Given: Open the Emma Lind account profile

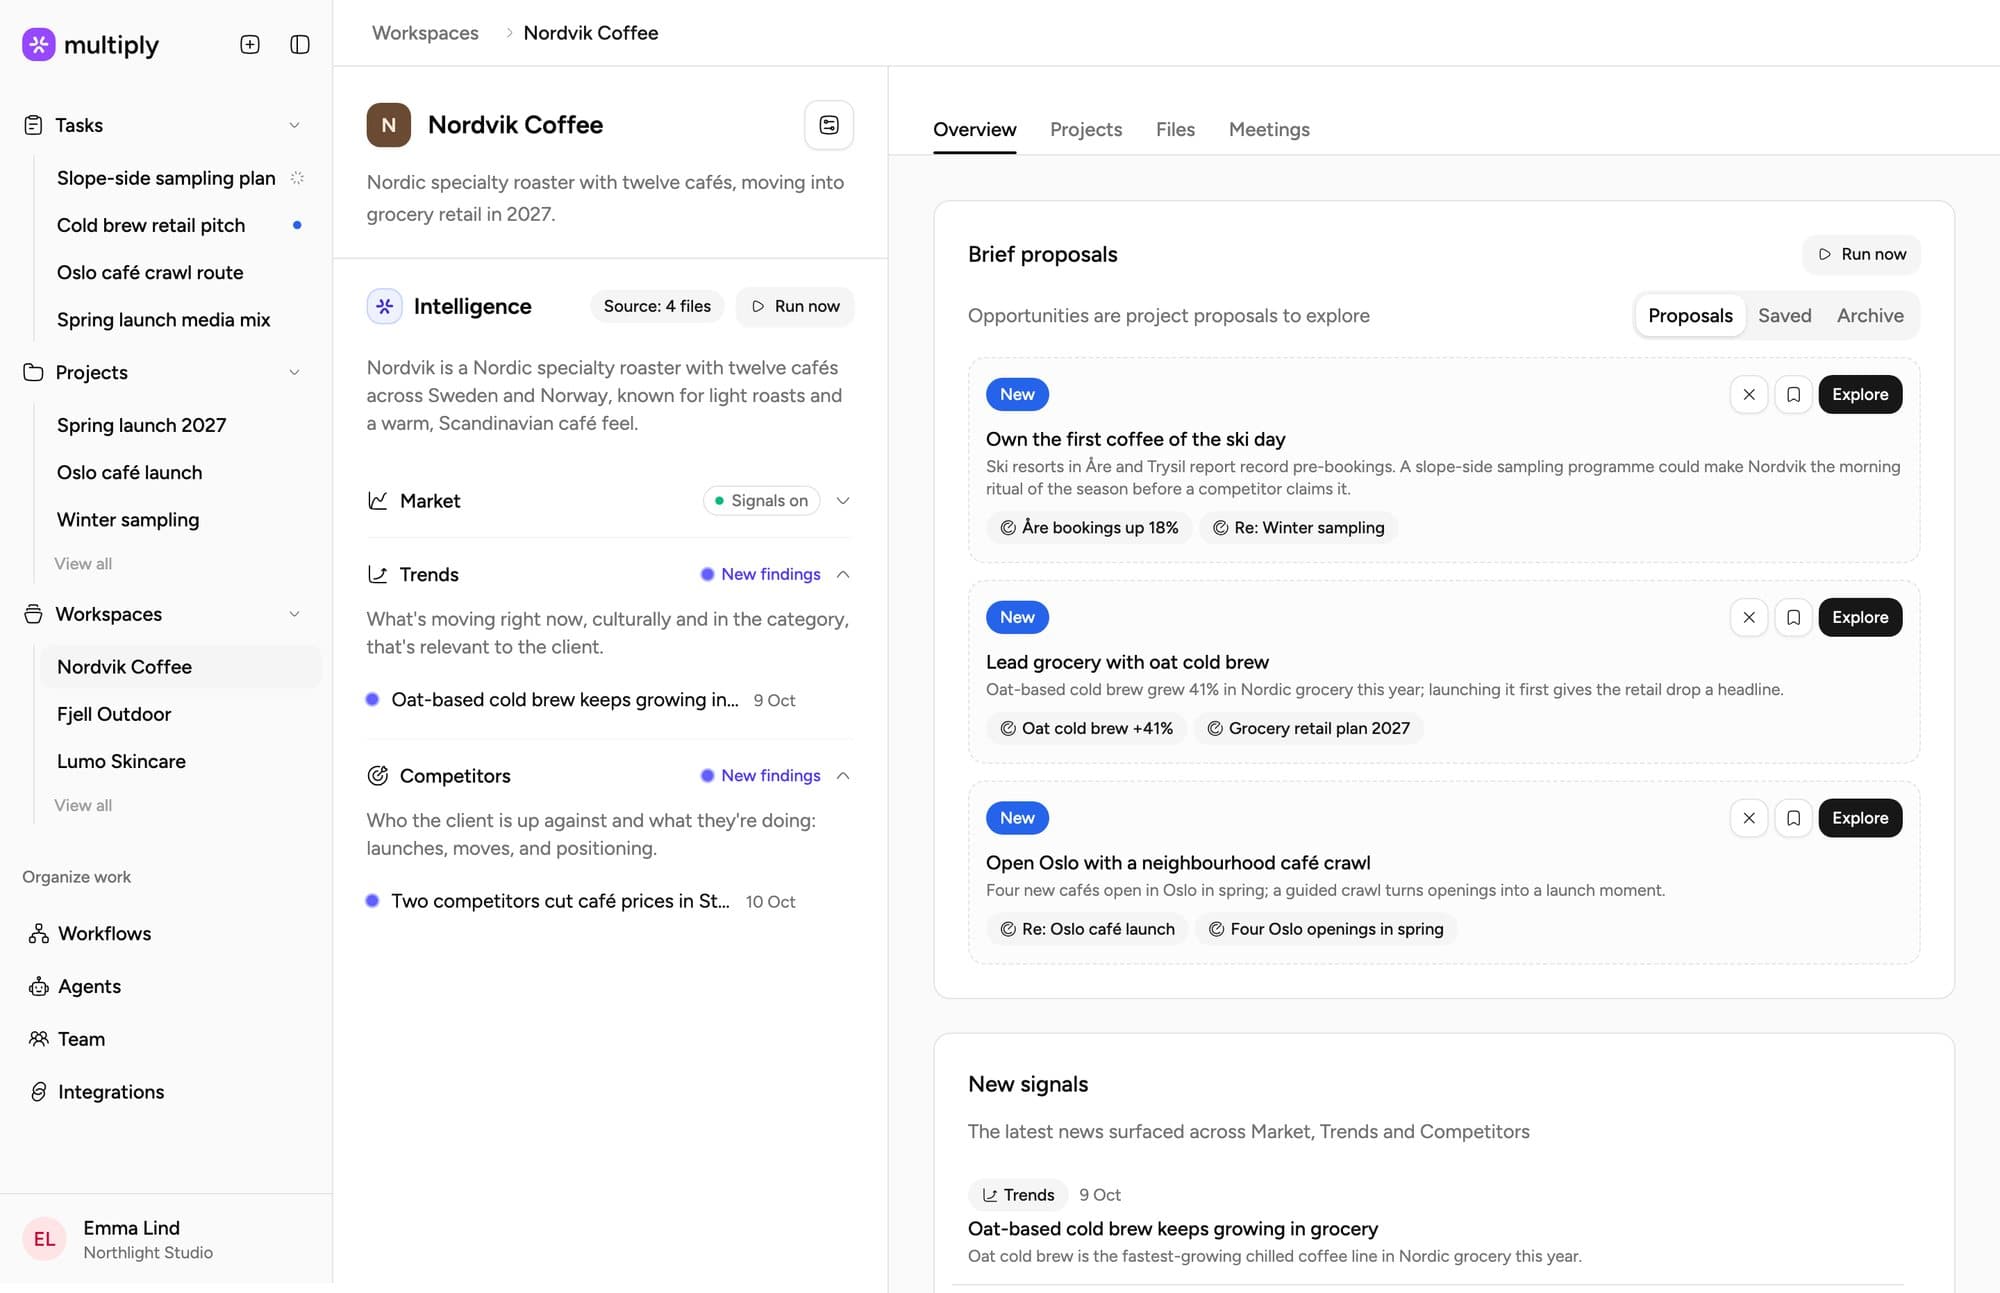Looking at the screenshot, I should (x=118, y=1239).
